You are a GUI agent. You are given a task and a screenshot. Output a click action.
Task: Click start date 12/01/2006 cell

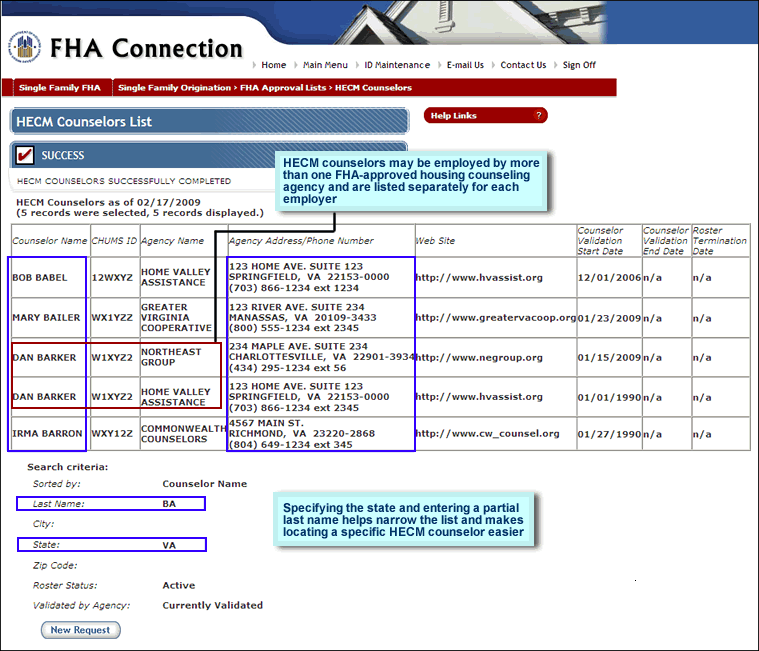point(609,278)
